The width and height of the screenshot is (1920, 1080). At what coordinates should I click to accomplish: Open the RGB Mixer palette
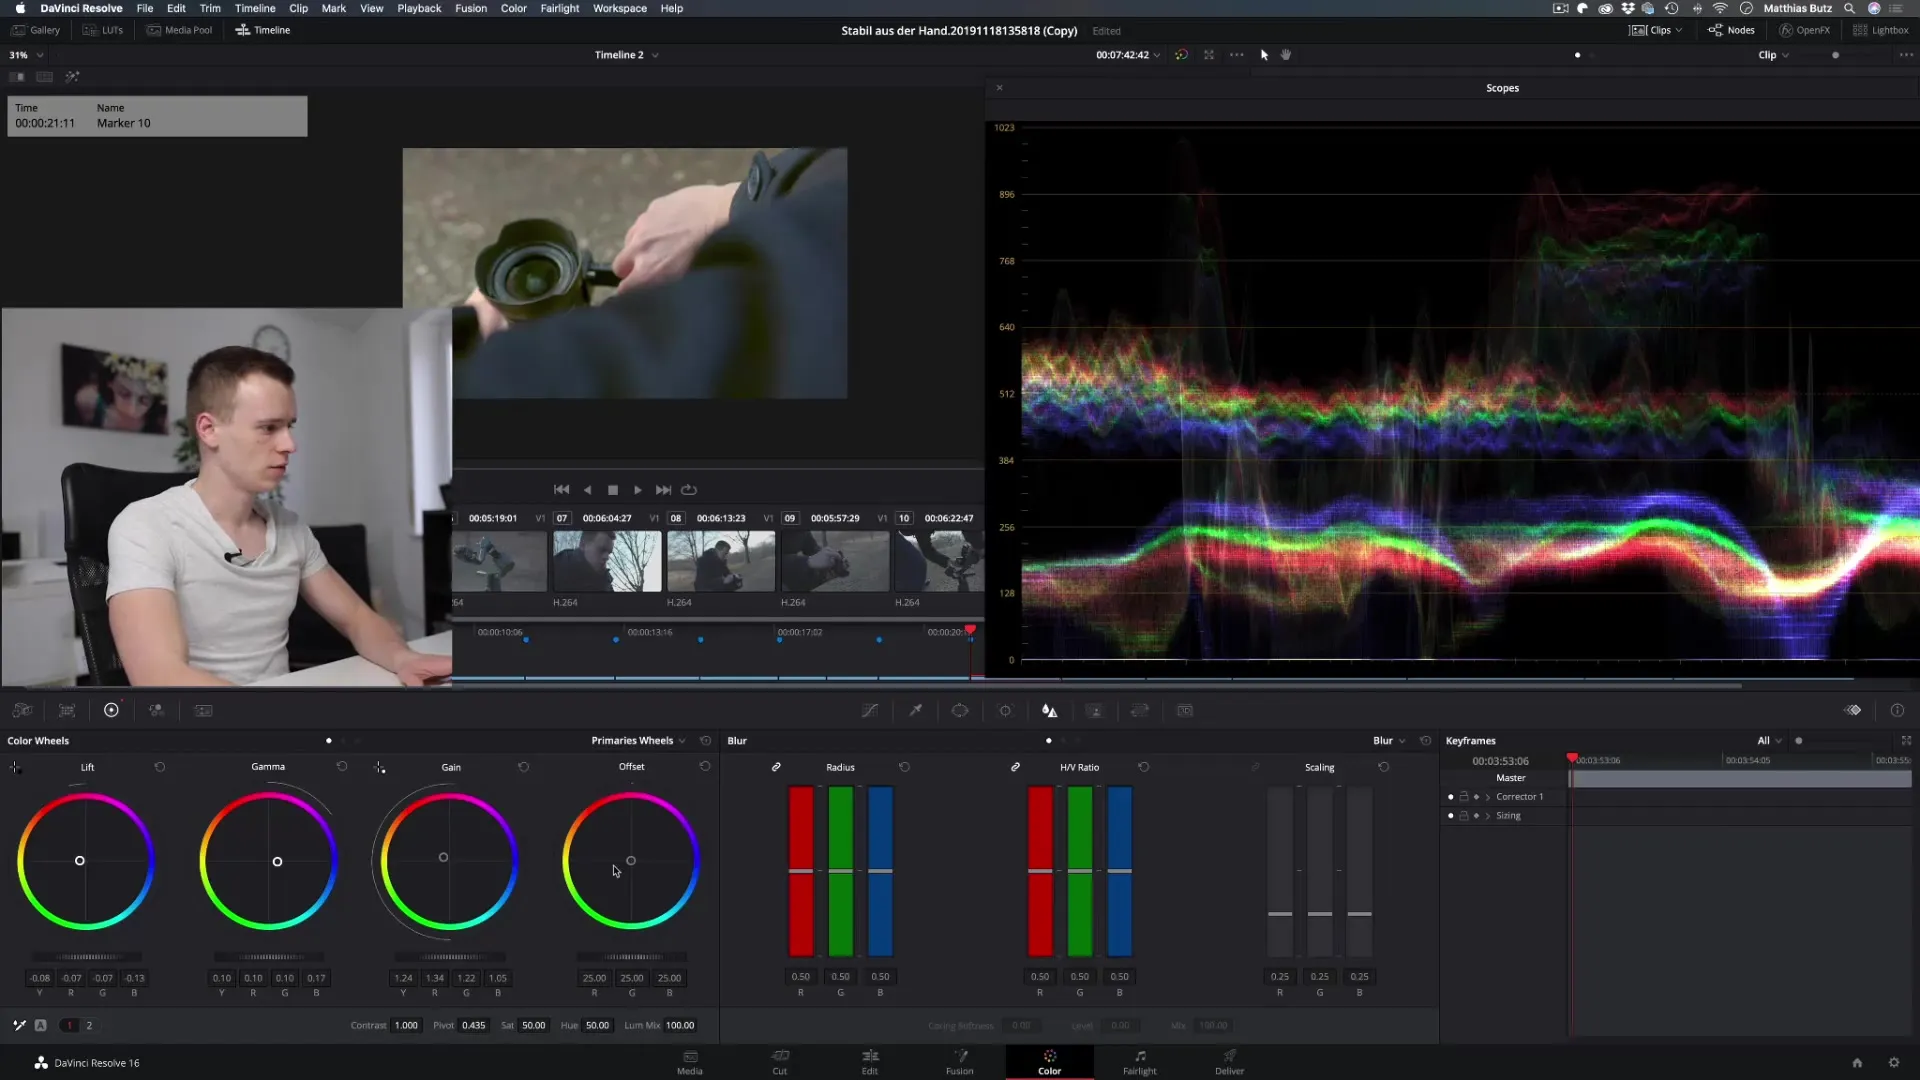157,711
